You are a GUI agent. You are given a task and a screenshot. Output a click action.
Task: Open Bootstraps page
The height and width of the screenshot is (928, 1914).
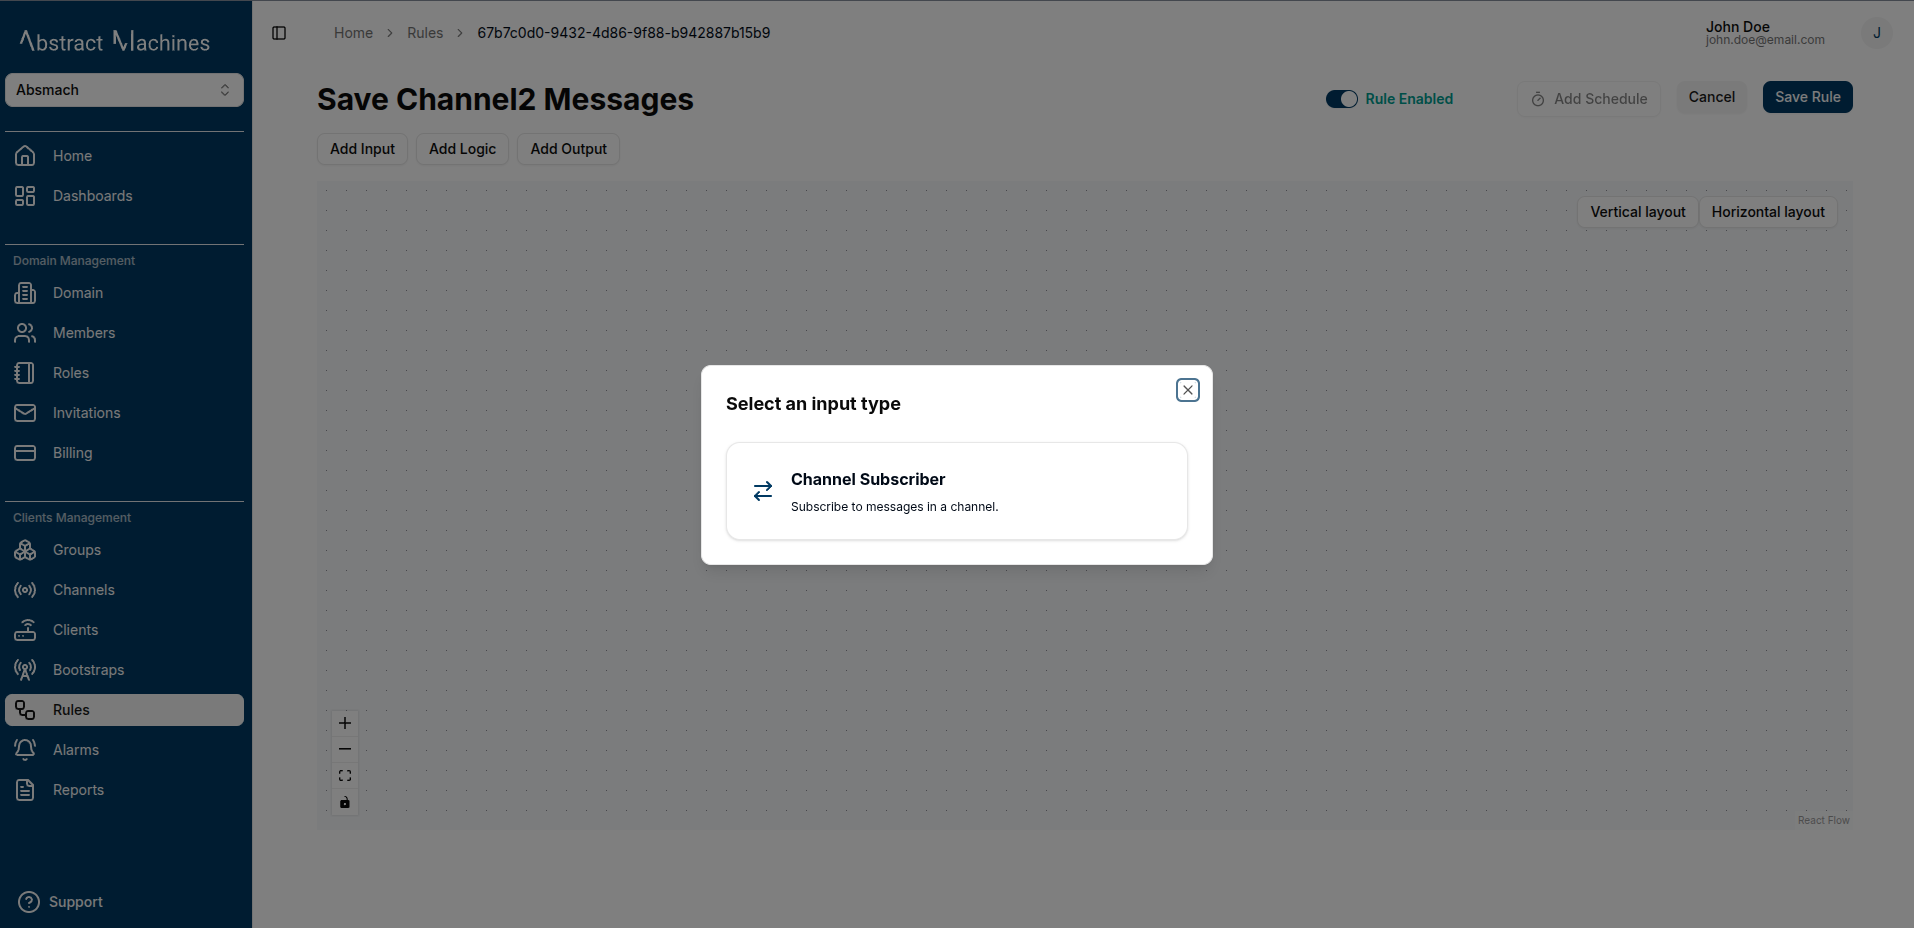[x=124, y=670]
